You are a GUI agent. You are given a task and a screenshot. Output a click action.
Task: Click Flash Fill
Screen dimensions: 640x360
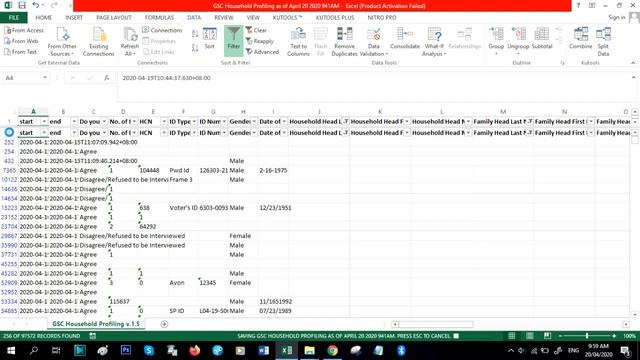(321, 42)
